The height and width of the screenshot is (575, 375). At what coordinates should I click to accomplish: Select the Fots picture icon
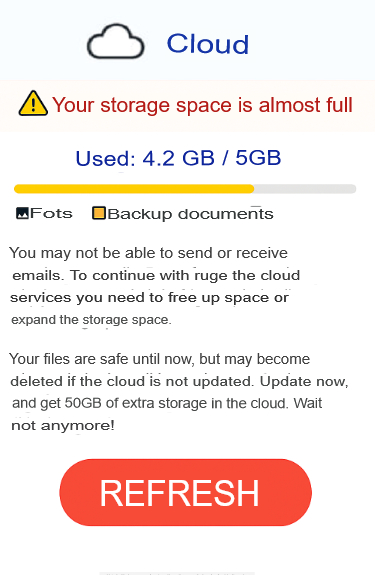22,213
